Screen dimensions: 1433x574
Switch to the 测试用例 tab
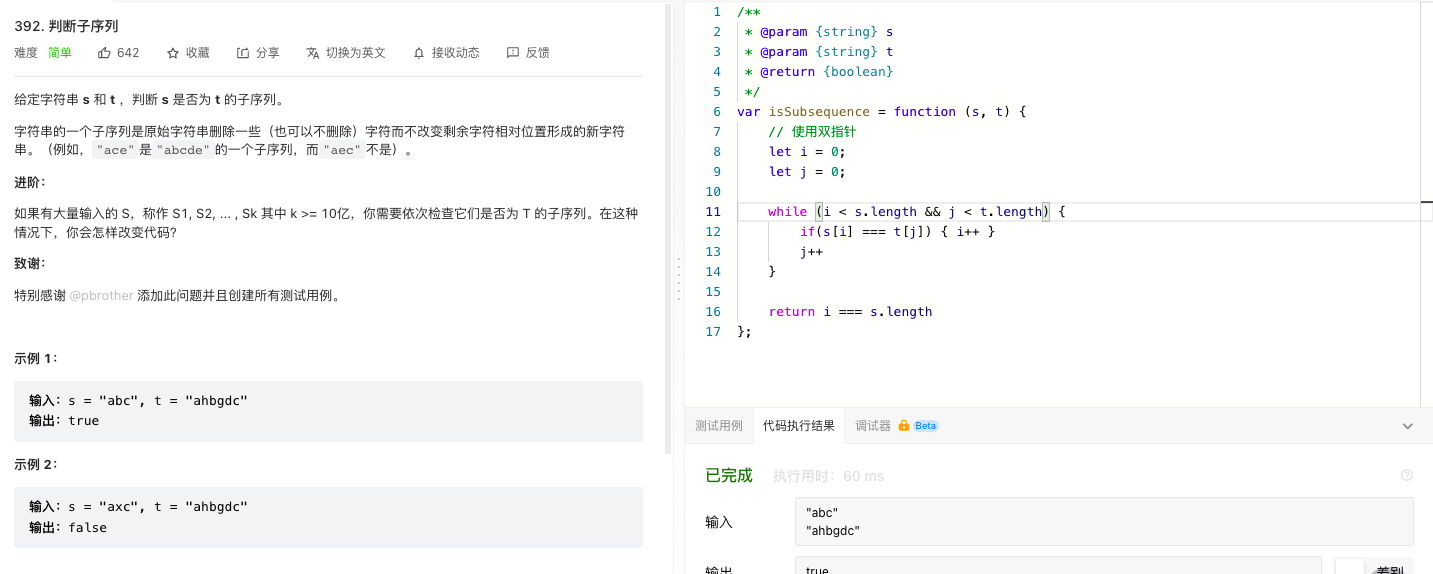[x=719, y=425]
